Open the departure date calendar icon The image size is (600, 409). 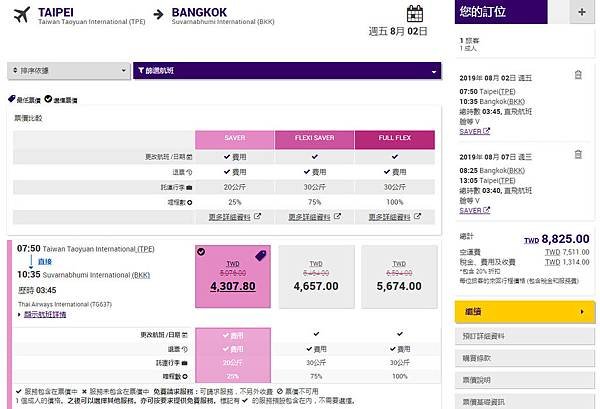tap(415, 13)
